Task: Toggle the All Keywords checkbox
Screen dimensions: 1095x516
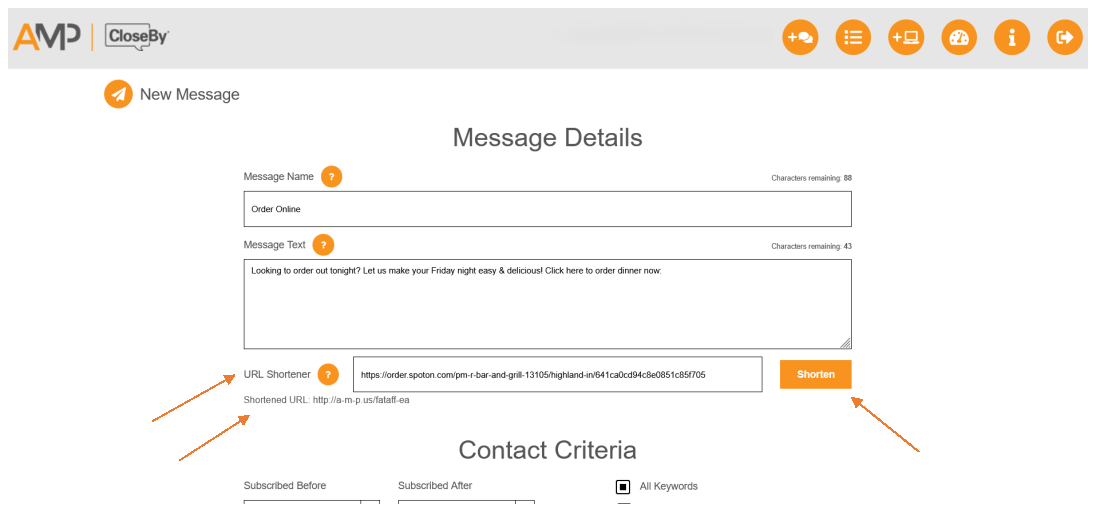Action: (x=623, y=487)
